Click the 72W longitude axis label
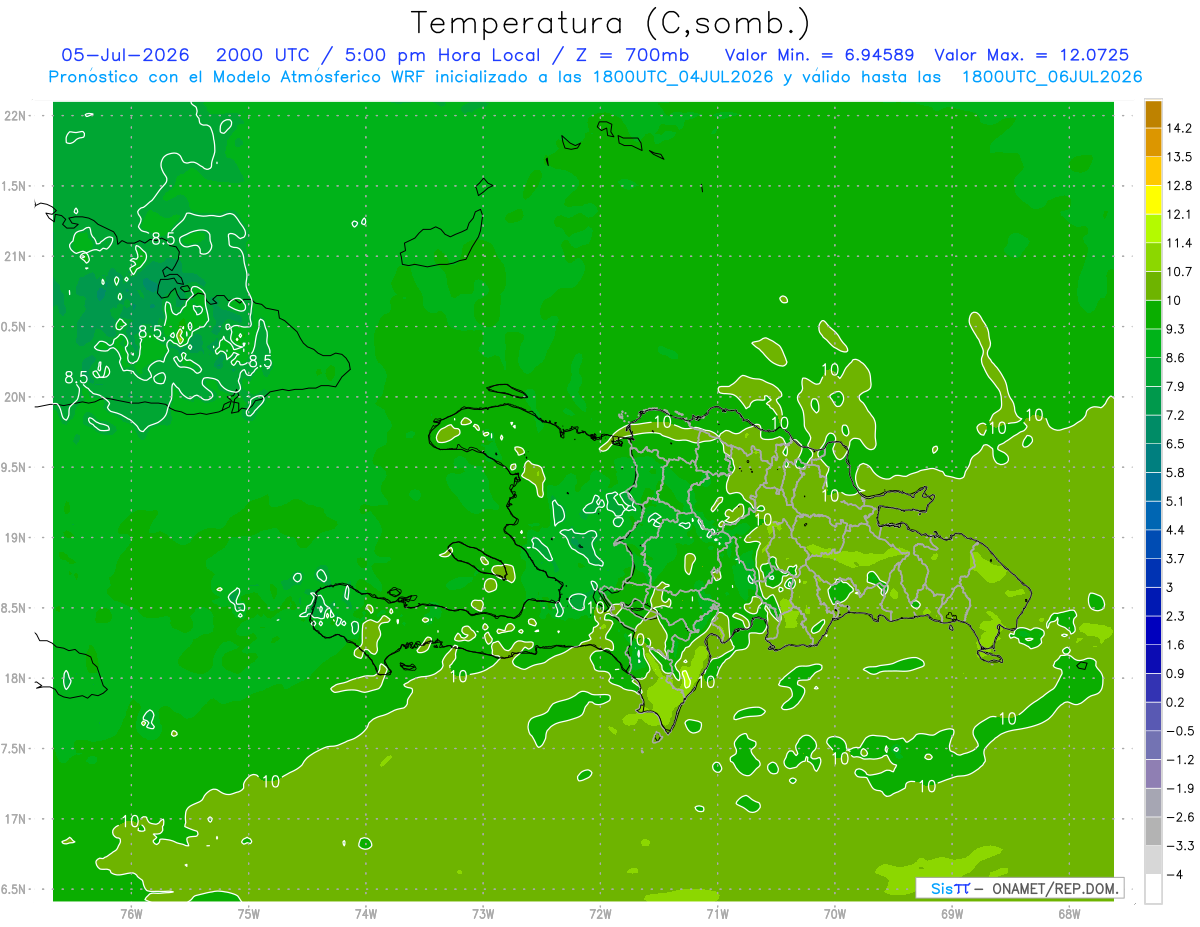Screen dimensions: 1200x927 pyautogui.click(x=600, y=913)
